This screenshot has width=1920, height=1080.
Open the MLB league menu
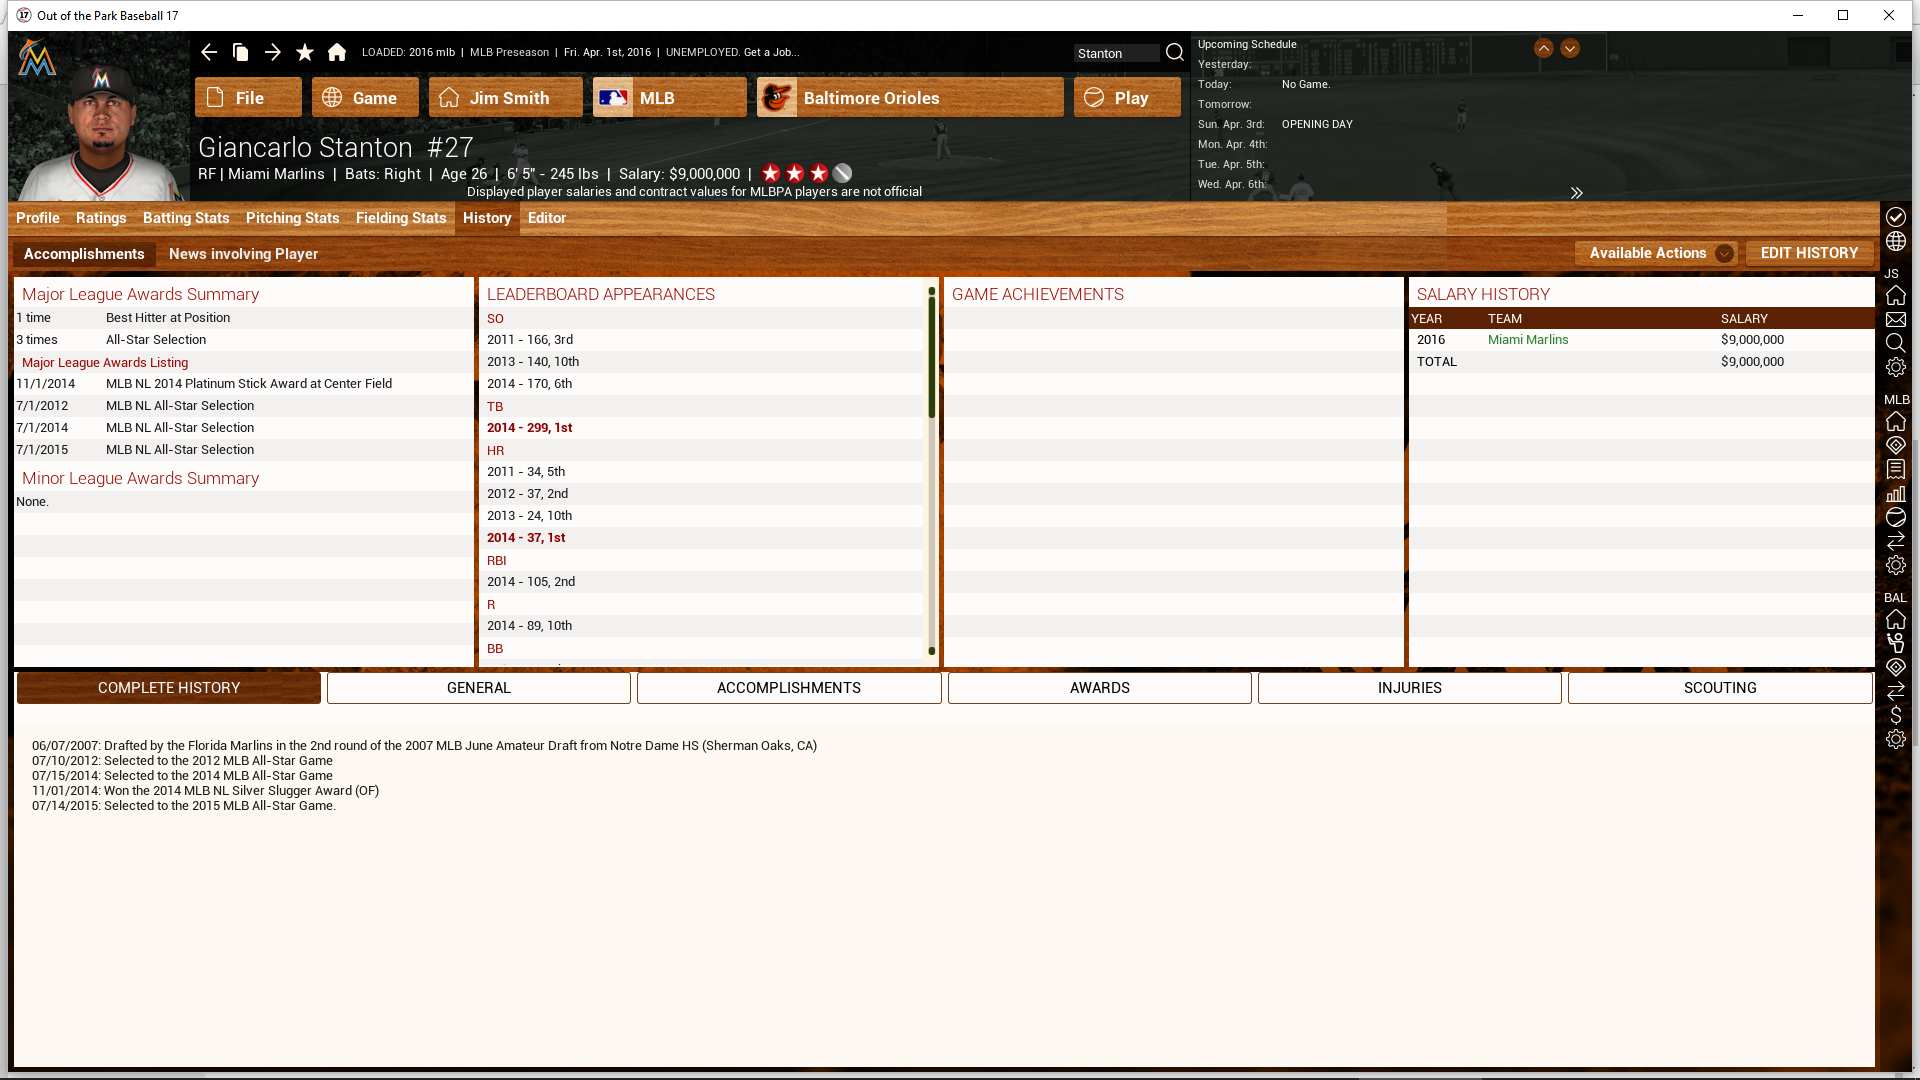670,97
